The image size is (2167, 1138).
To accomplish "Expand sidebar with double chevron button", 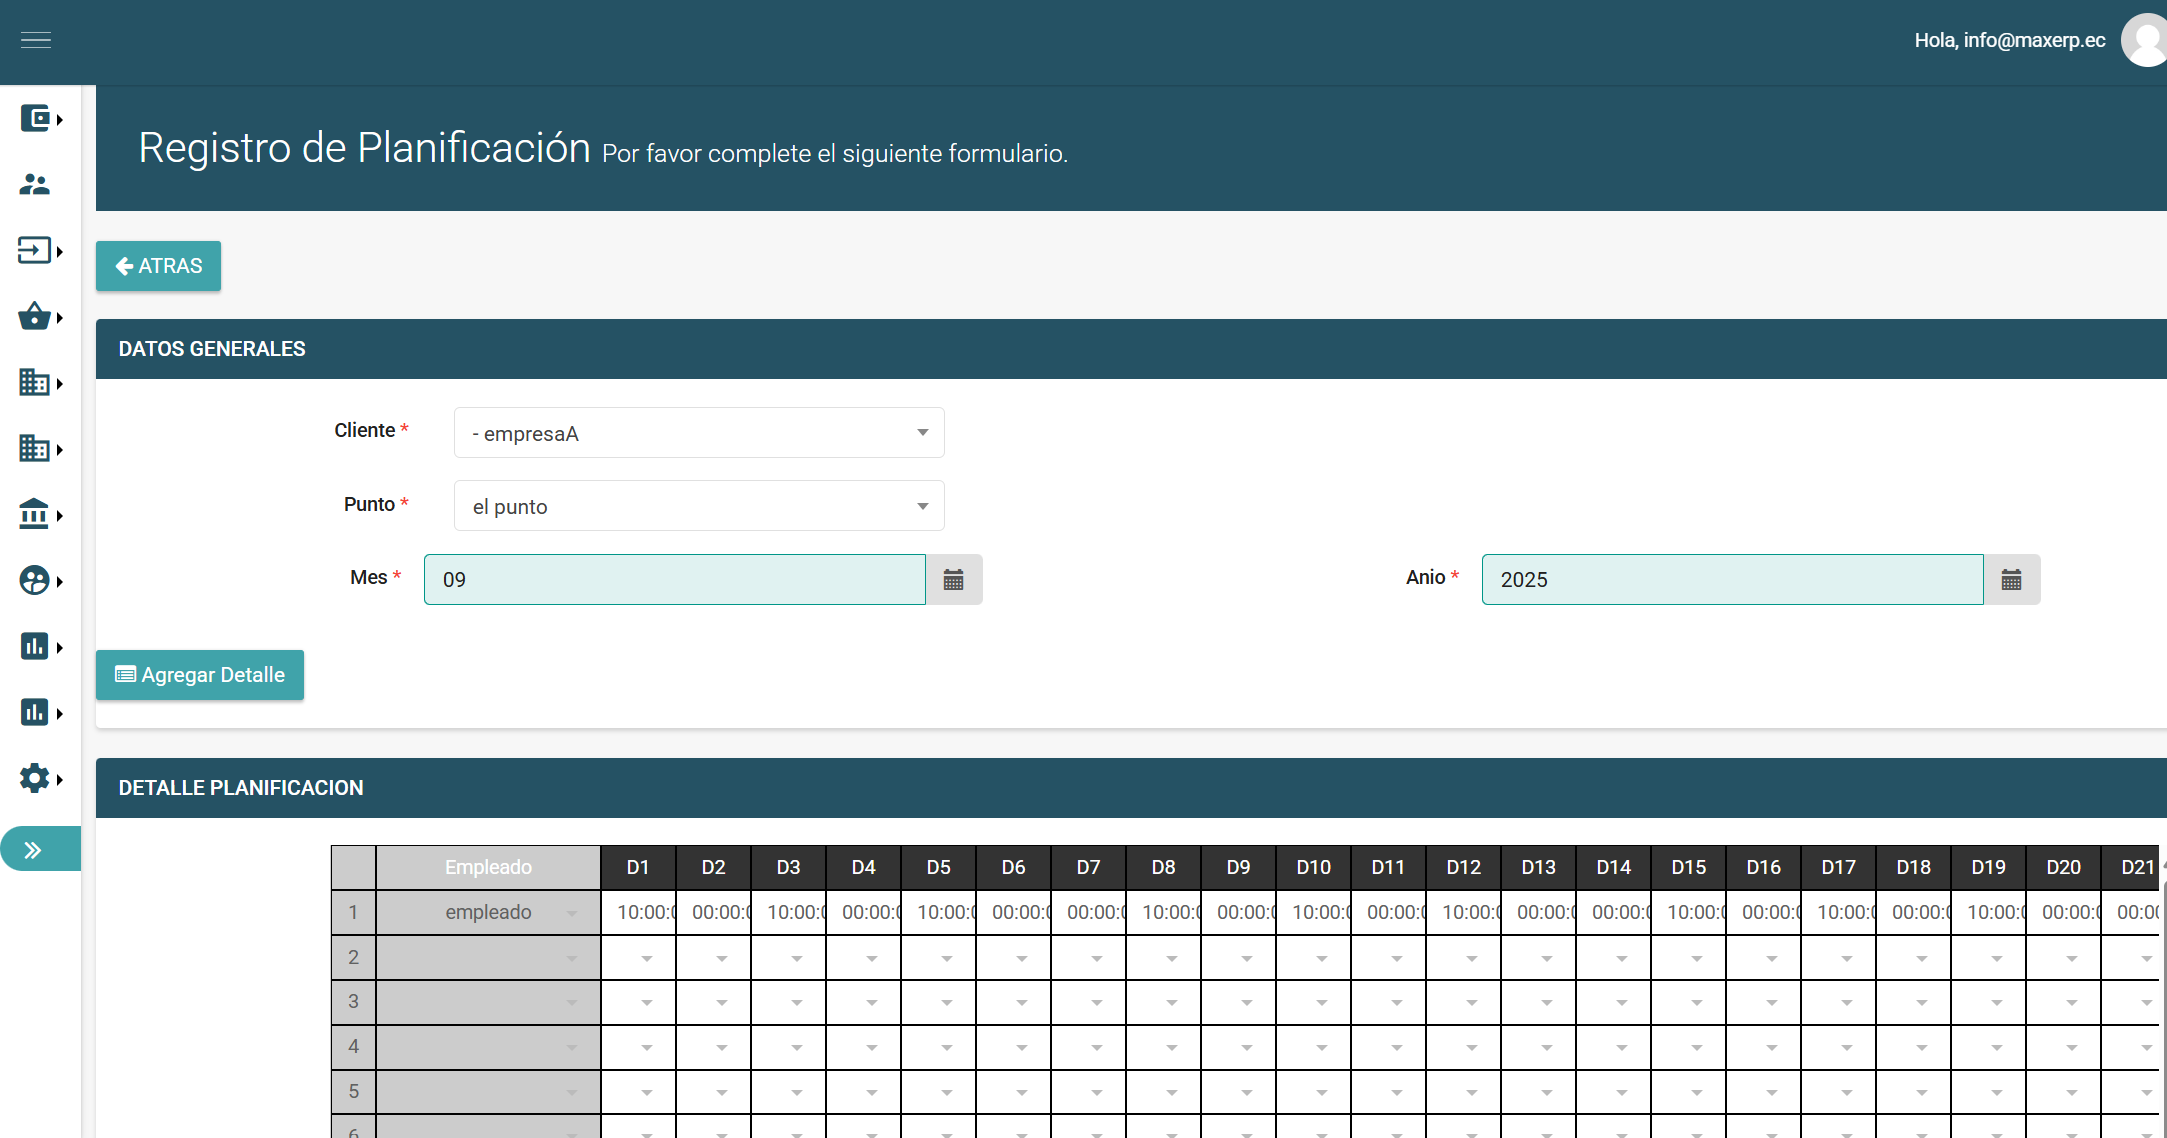I will click(36, 850).
